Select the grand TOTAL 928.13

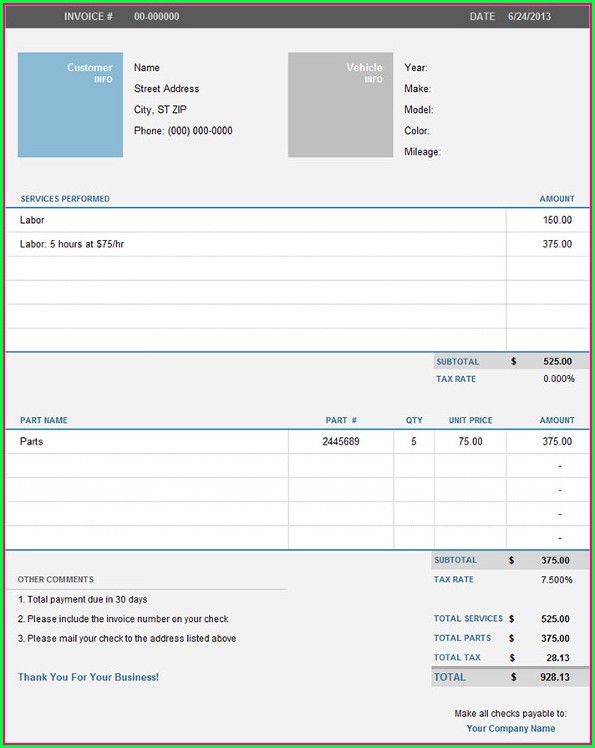(555, 677)
